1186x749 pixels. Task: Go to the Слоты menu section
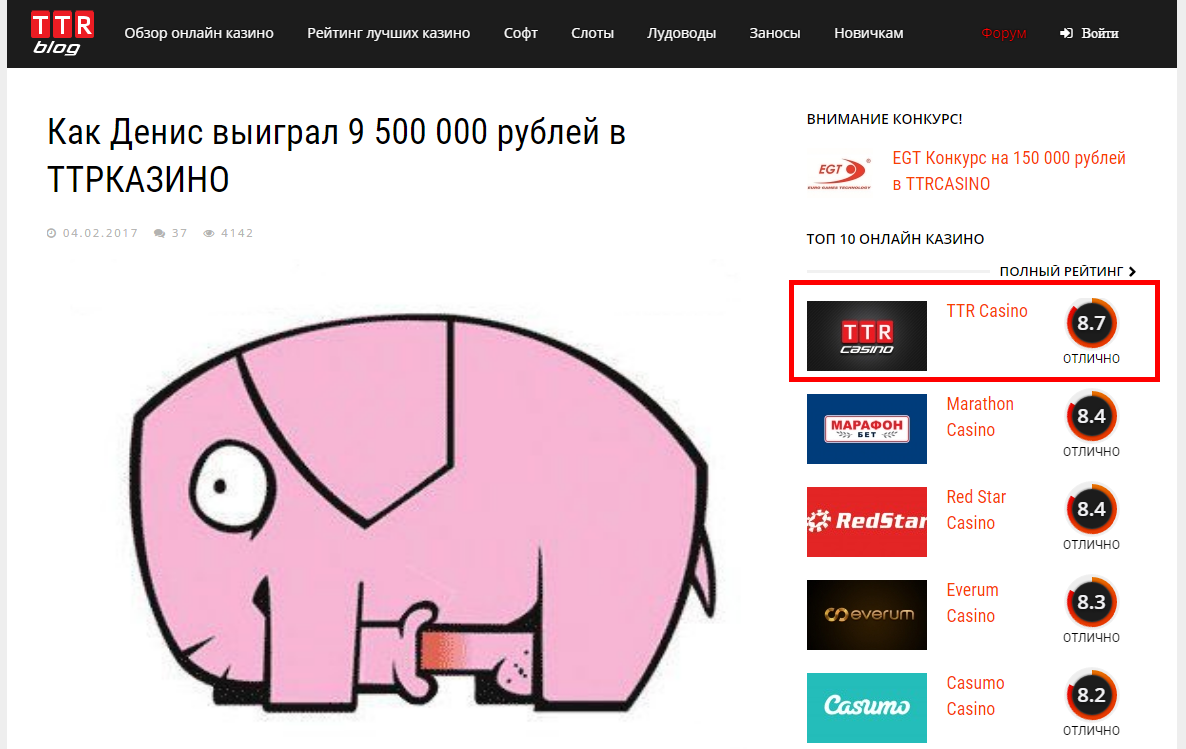pos(592,33)
